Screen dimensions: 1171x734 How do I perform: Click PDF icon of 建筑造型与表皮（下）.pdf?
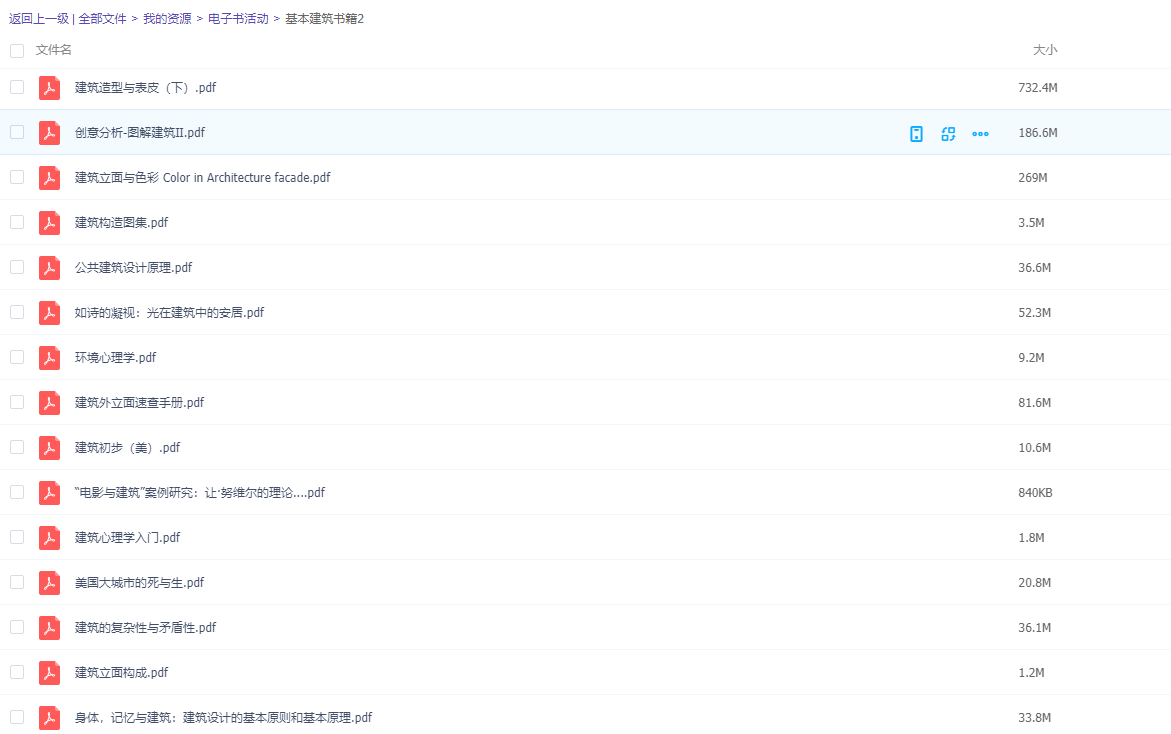click(49, 87)
